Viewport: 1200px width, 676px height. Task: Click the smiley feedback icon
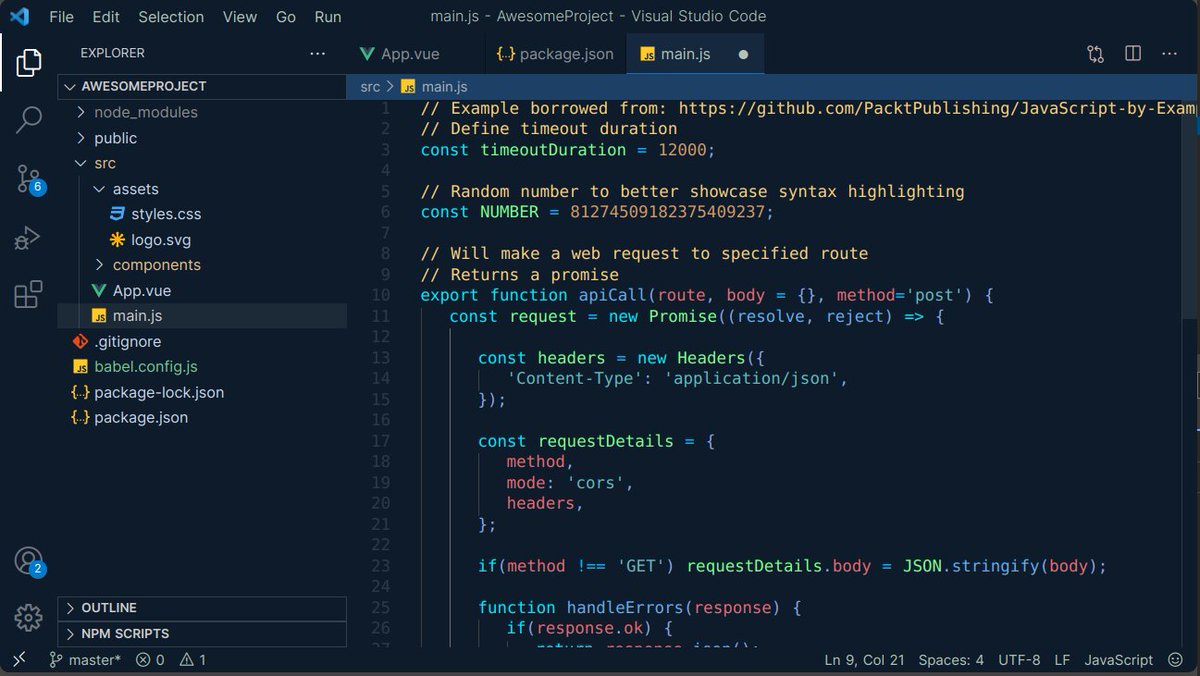click(1173, 660)
